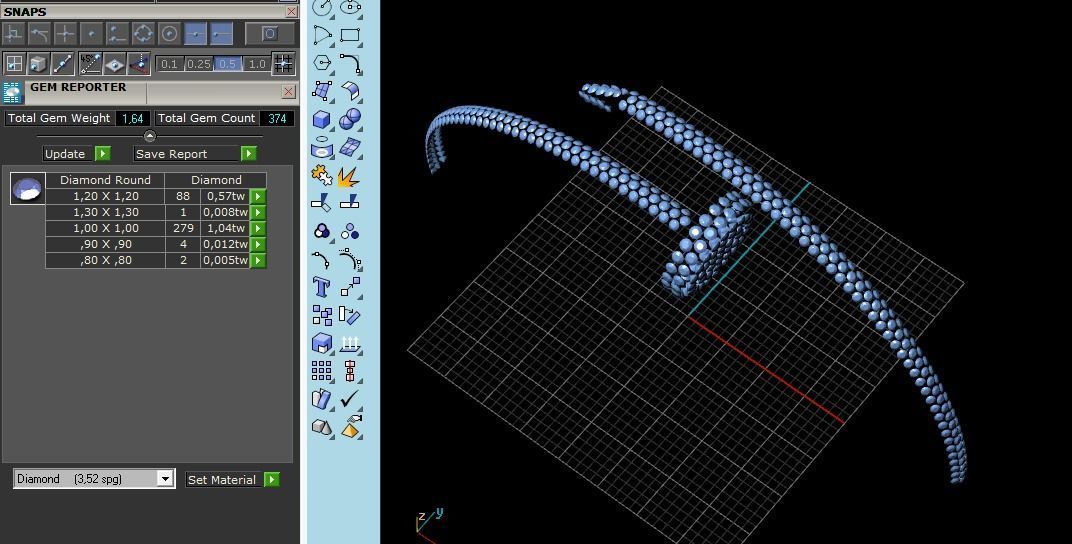Viewport: 1072px width, 544px height.
Task: Choose the control-point curve tool
Action: [x=322, y=35]
